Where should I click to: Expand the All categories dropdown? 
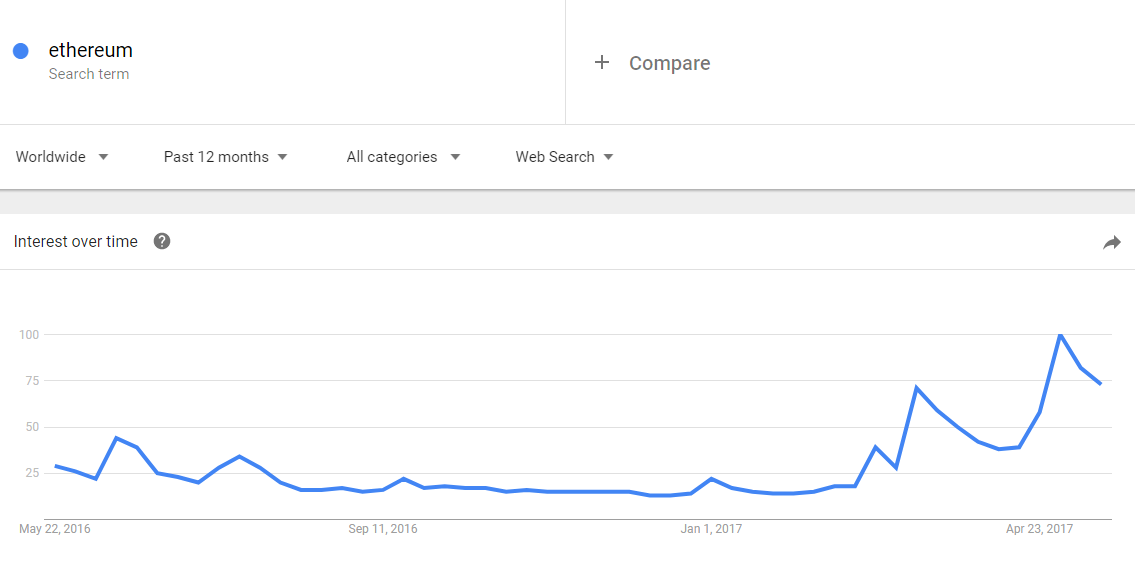coord(403,157)
